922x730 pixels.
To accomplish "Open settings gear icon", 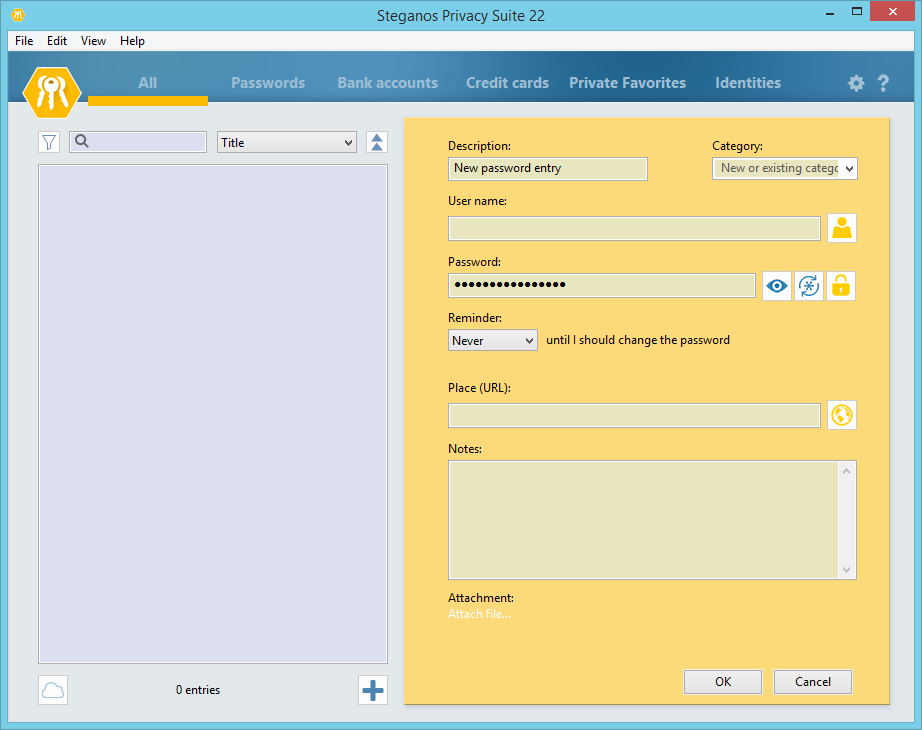I will [856, 83].
